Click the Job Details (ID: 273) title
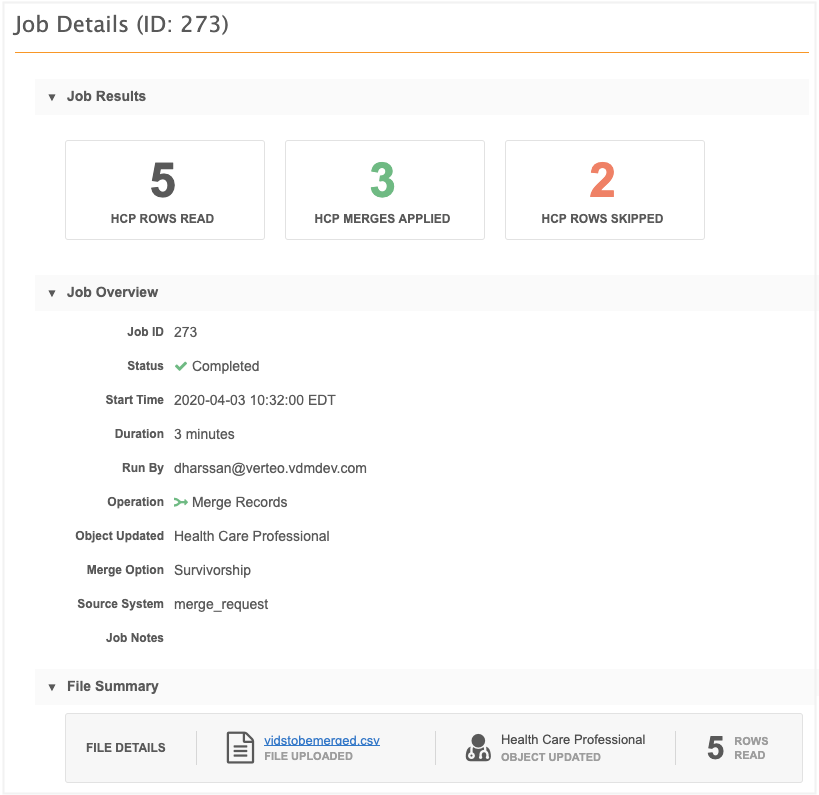The image size is (819, 795). tap(121, 24)
